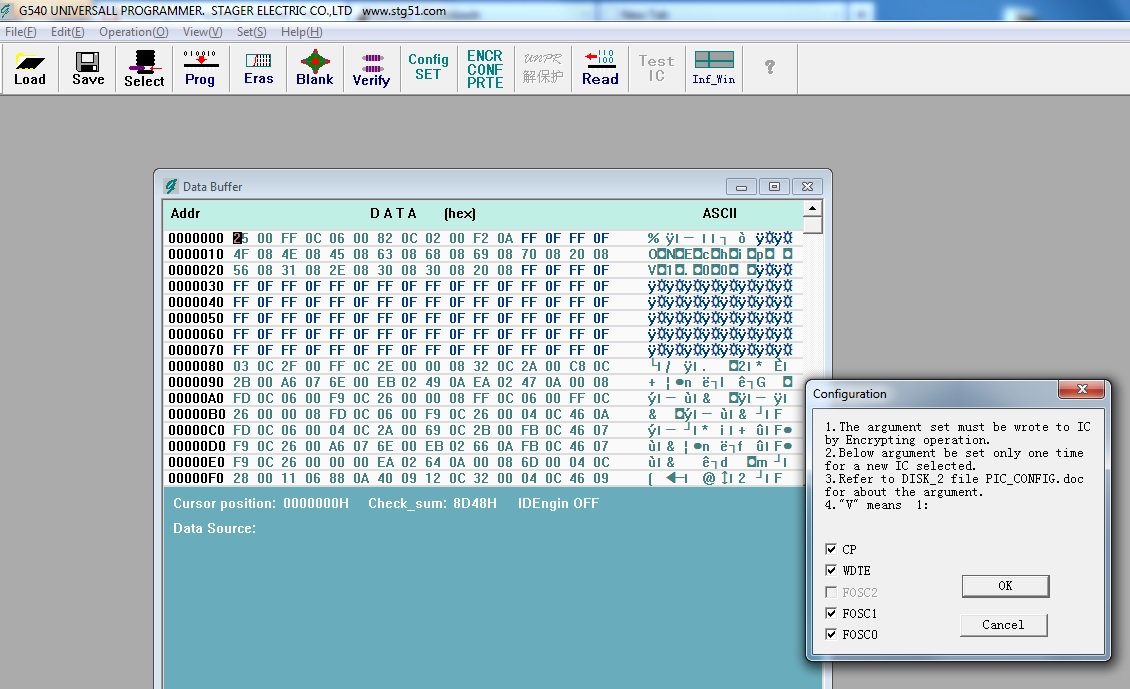Open the Config SET tool

[x=428, y=67]
